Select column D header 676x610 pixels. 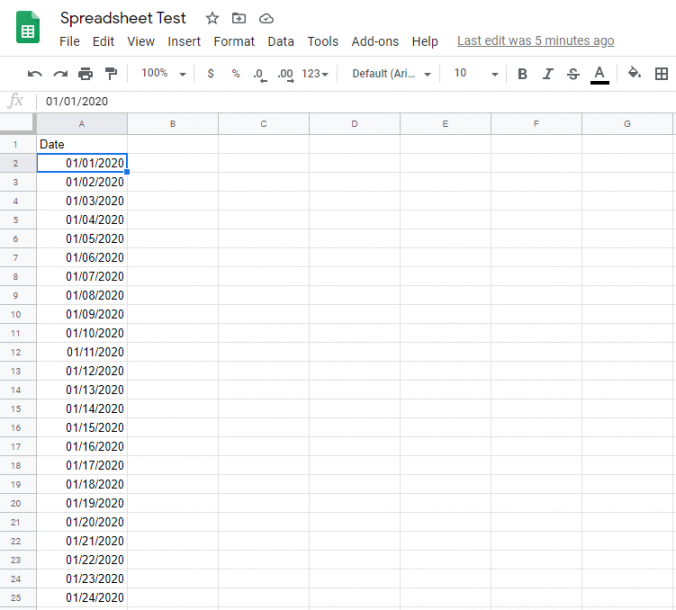coord(355,124)
